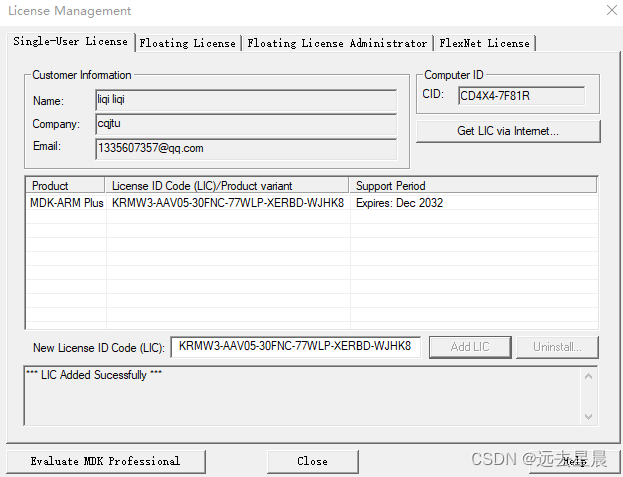Click the Company field showing cqjtu
The height and width of the screenshot is (477, 623).
click(x=246, y=124)
